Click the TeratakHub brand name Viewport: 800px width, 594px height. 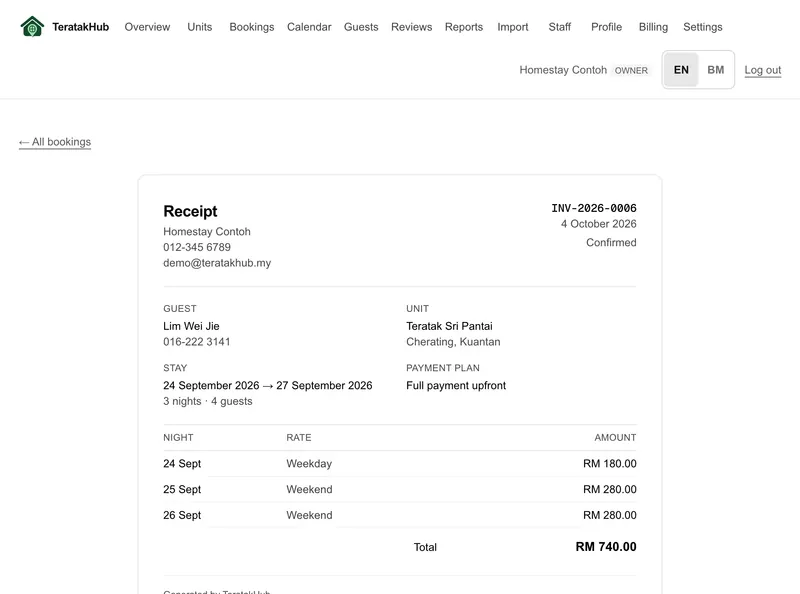pyautogui.click(x=81, y=27)
